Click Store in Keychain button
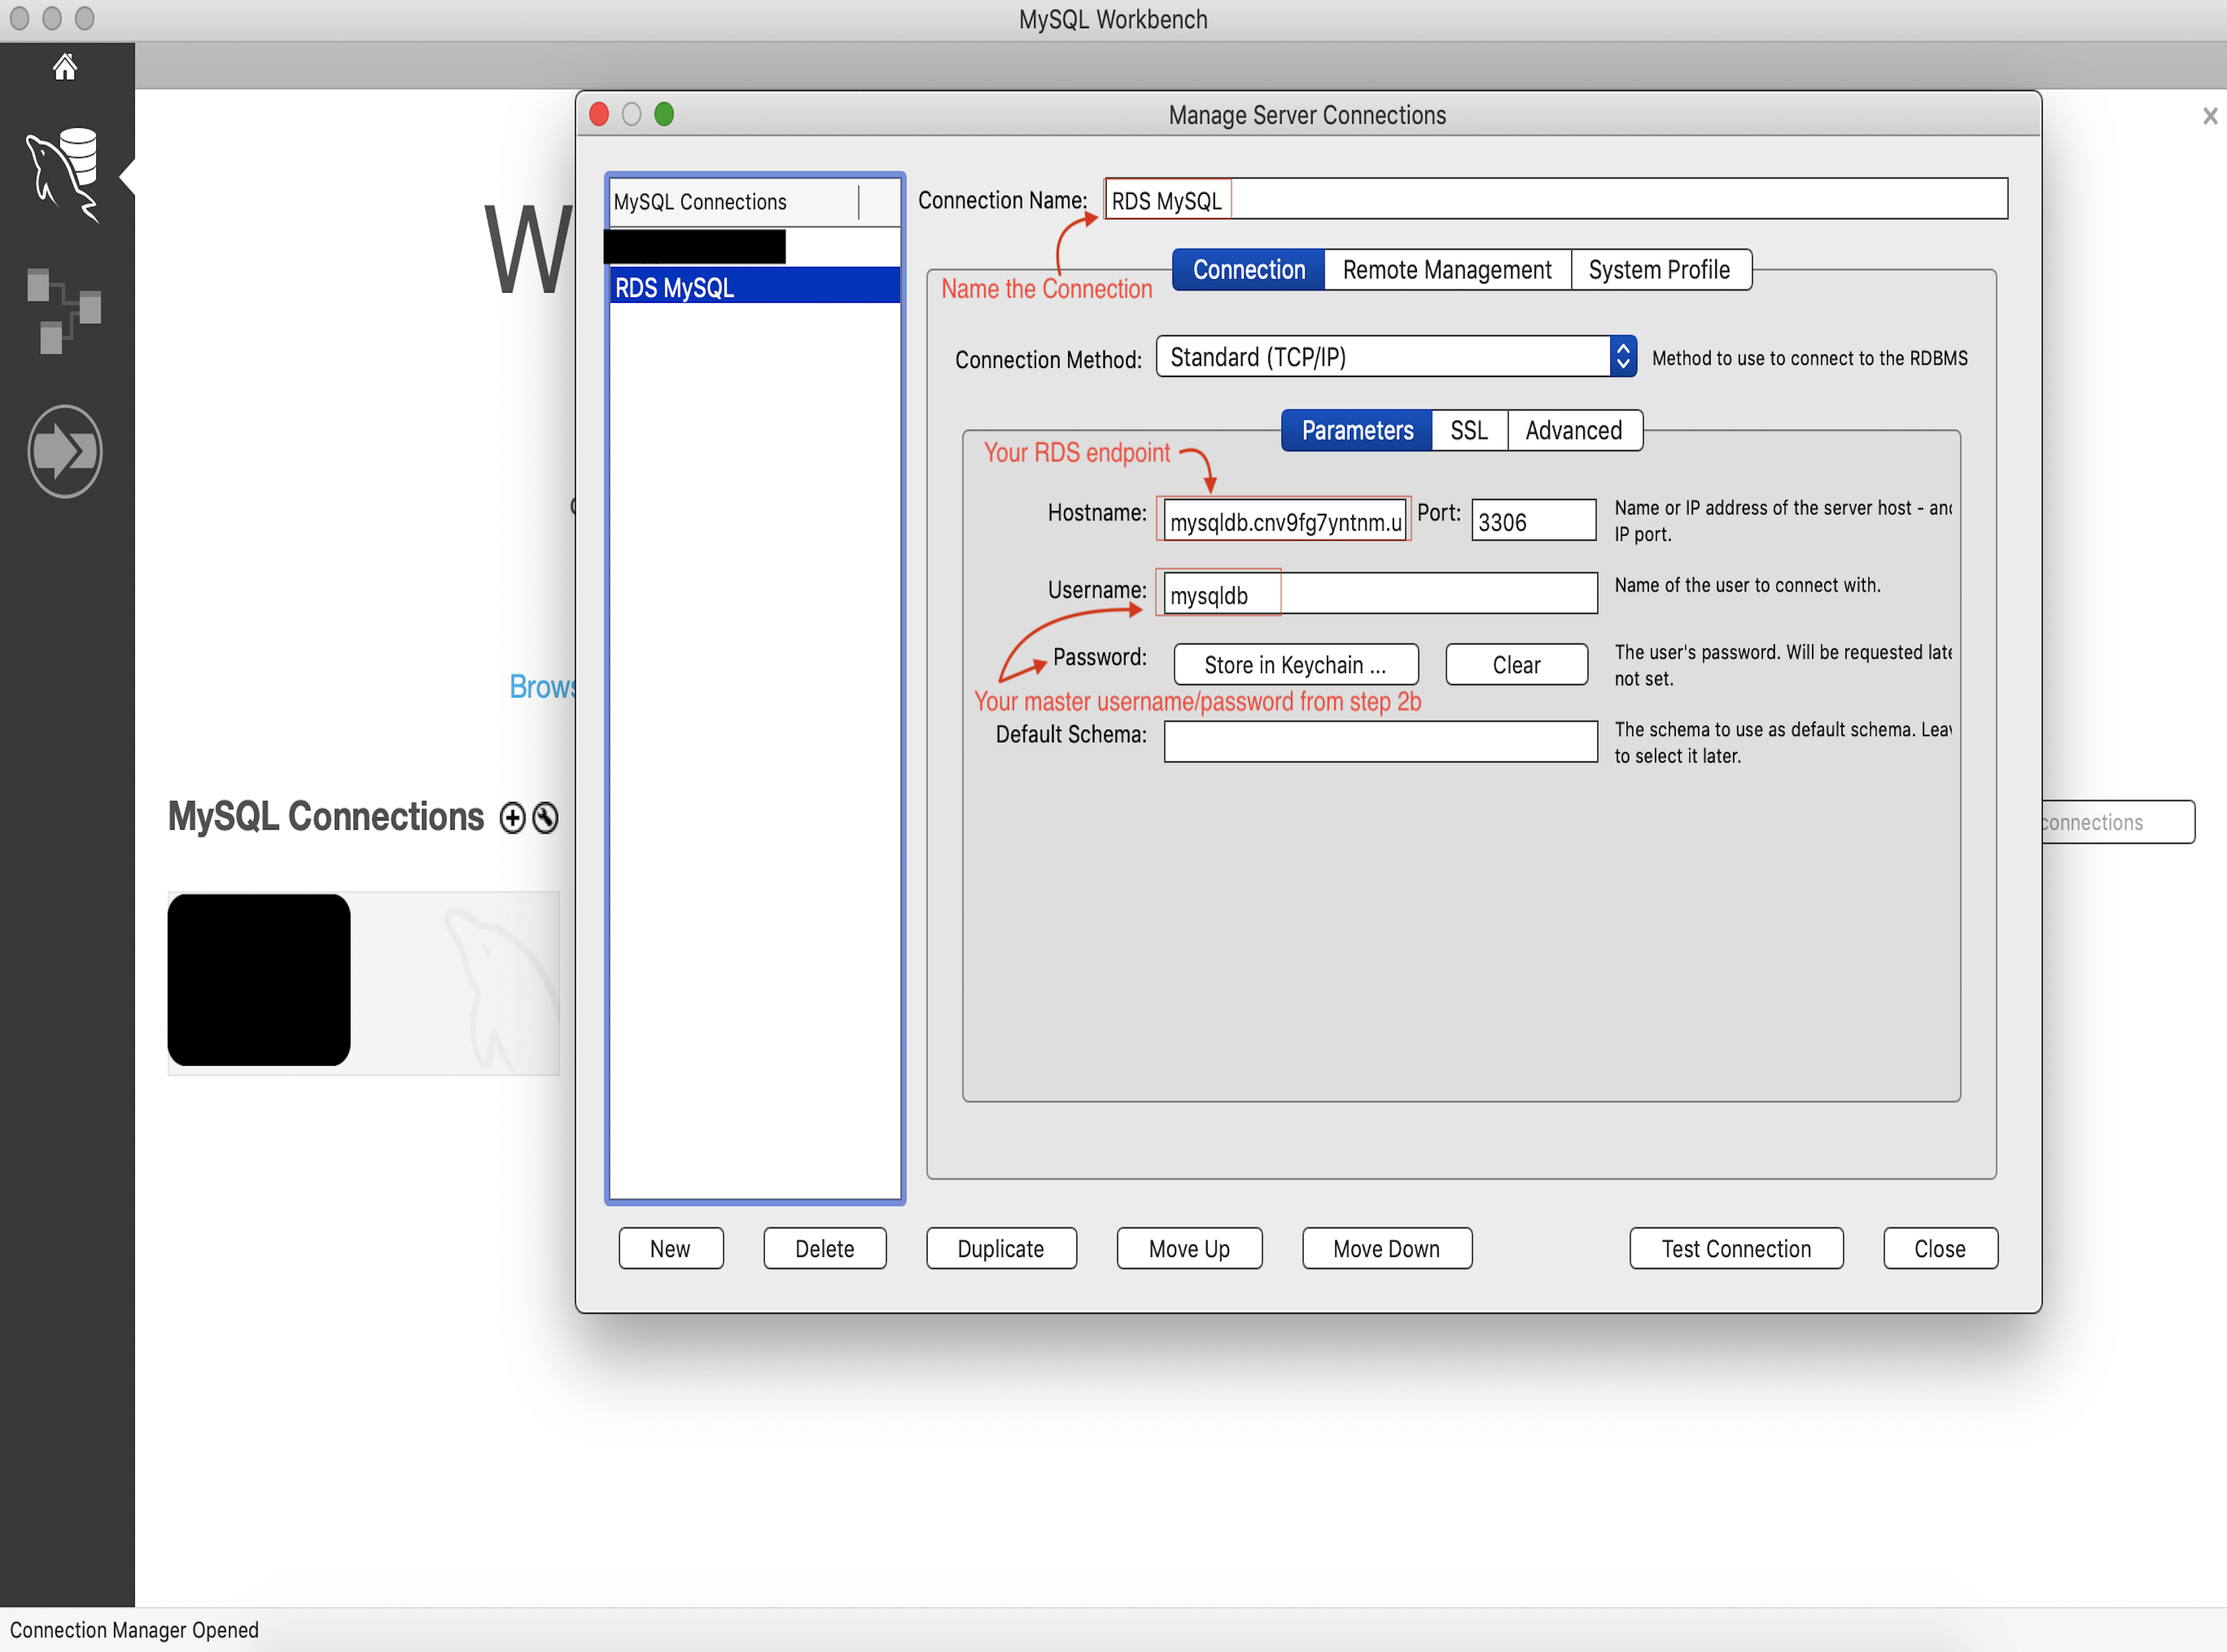The image size is (2227, 1652). (x=1296, y=665)
